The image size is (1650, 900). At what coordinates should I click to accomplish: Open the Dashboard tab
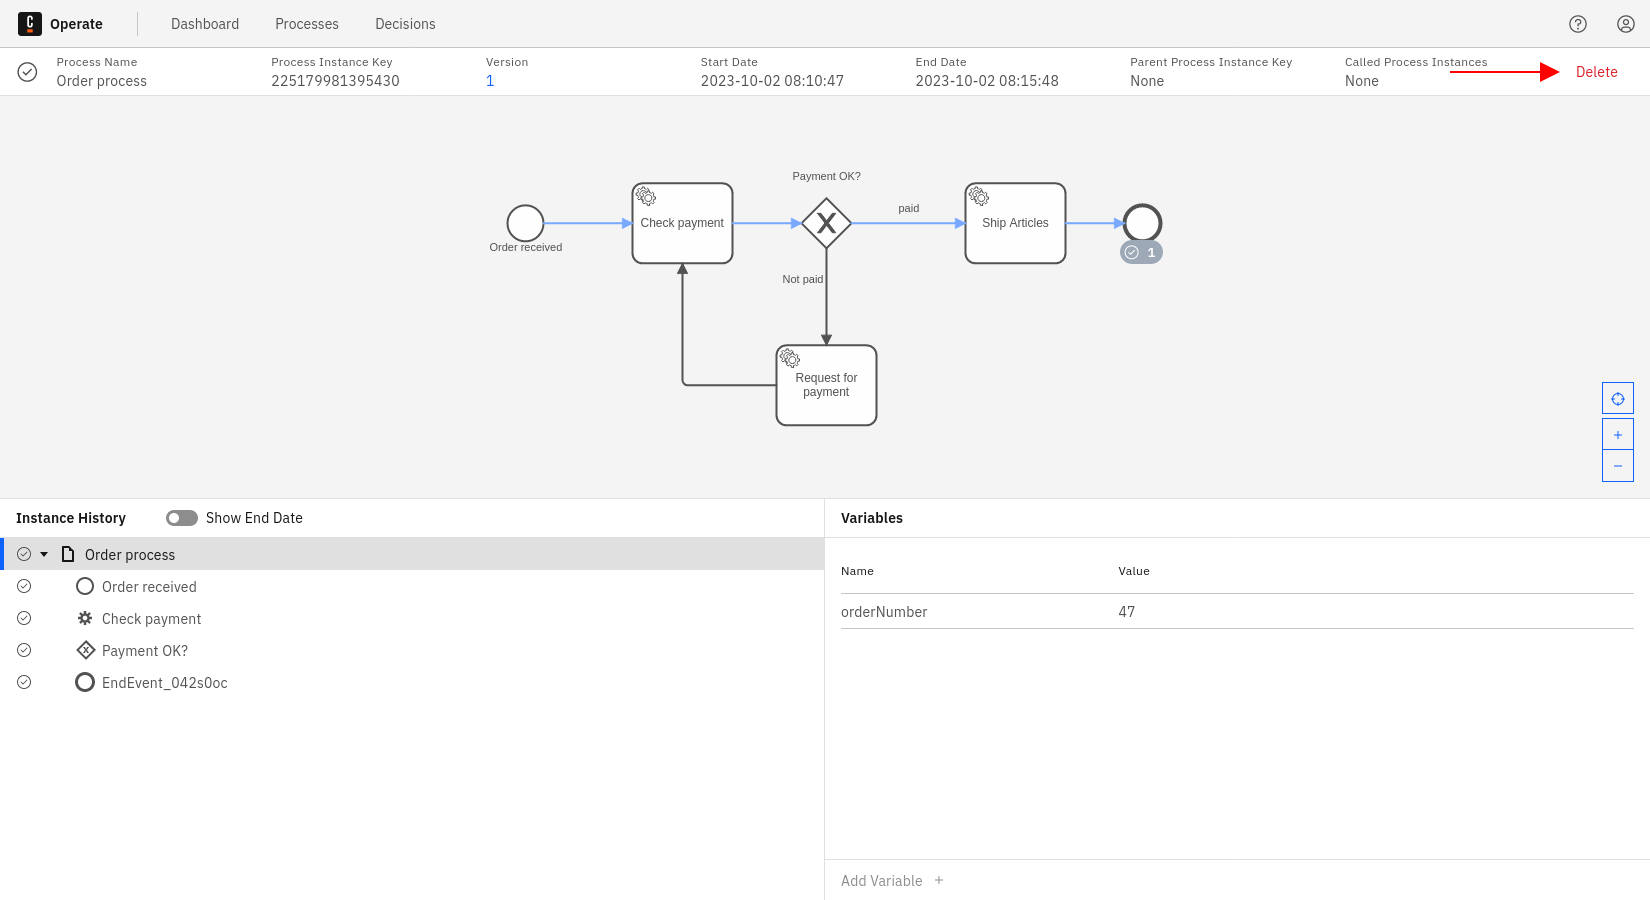pyautogui.click(x=204, y=23)
